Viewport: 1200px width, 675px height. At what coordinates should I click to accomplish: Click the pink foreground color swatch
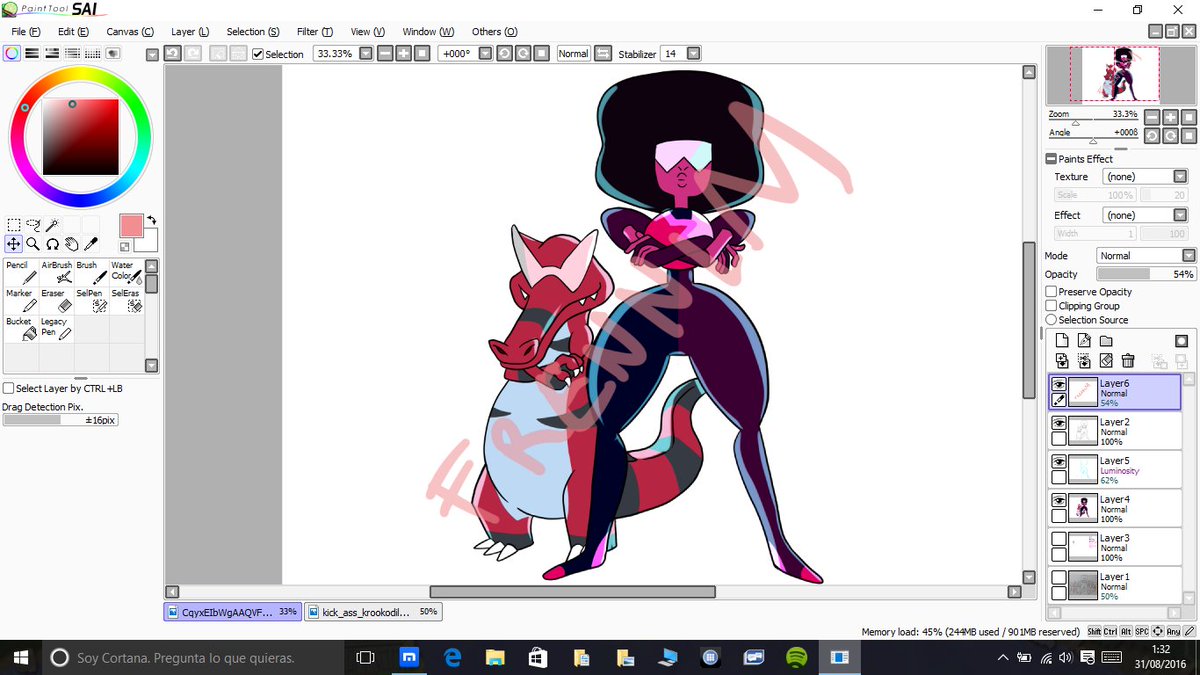(x=131, y=226)
